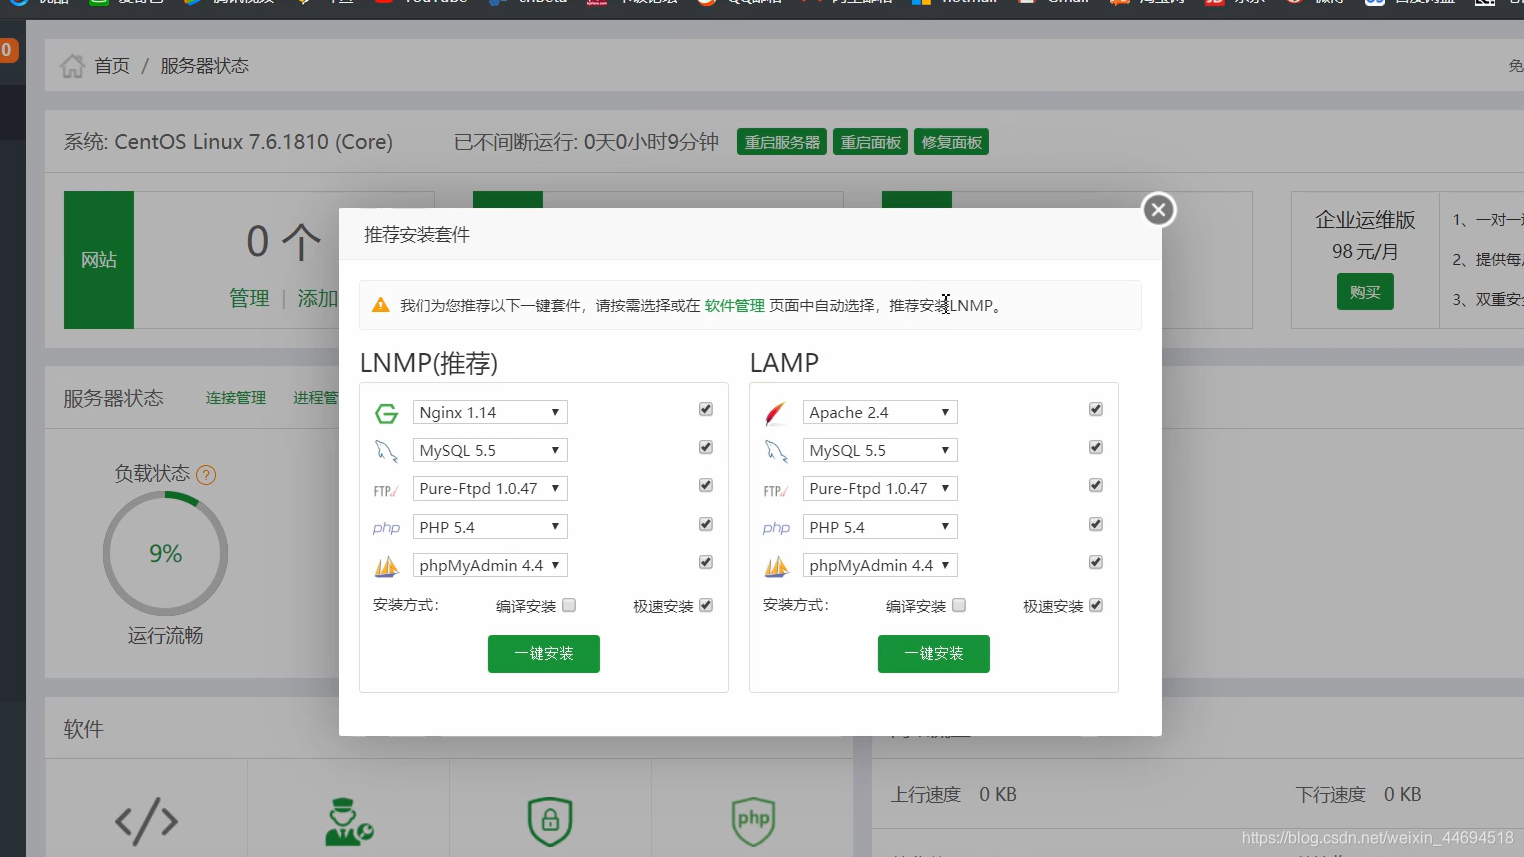Image resolution: width=1524 pixels, height=857 pixels.
Task: Click the code brackets software icon
Action: [146, 821]
